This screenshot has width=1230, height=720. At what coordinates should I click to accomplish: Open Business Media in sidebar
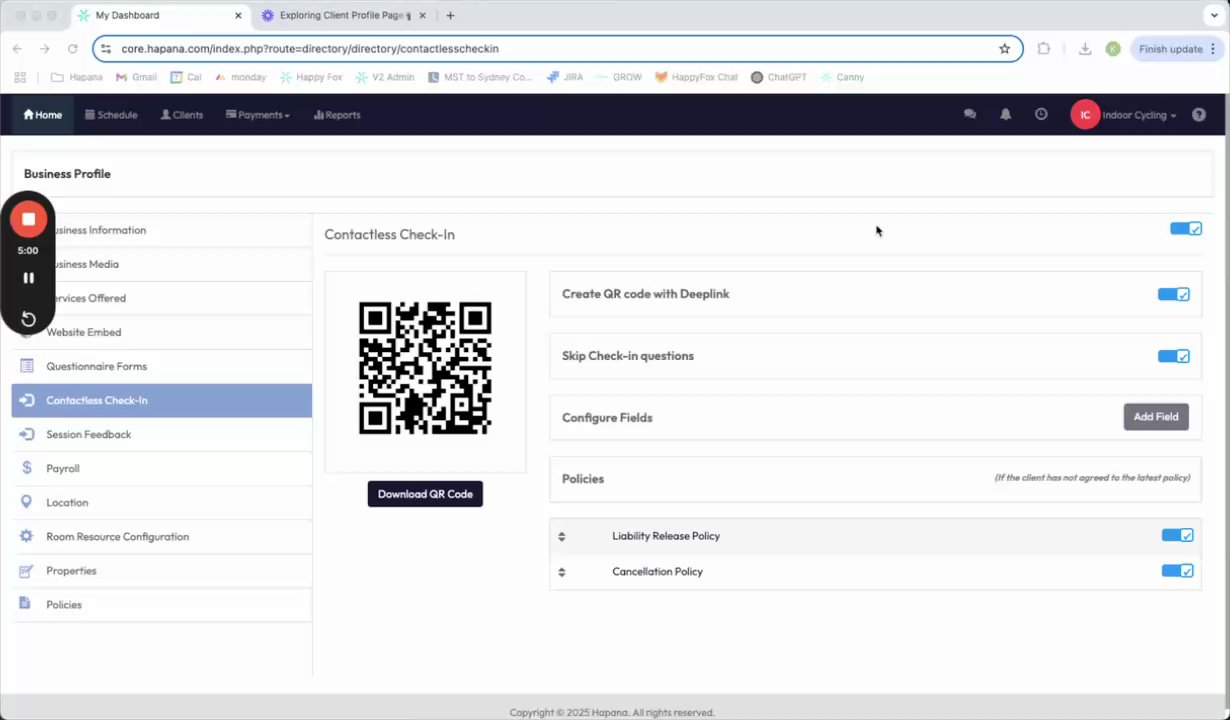(x=162, y=264)
